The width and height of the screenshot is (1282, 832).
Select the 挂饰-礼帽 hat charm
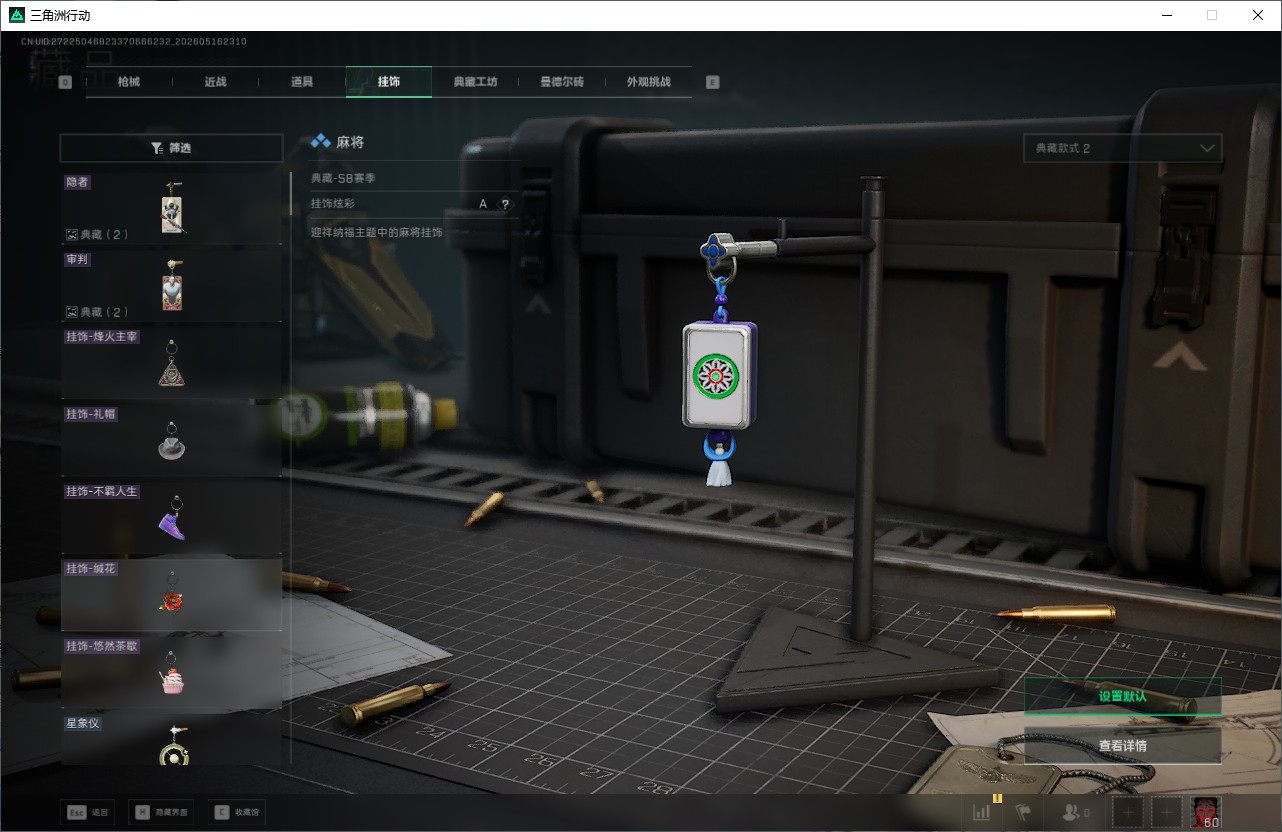click(172, 440)
